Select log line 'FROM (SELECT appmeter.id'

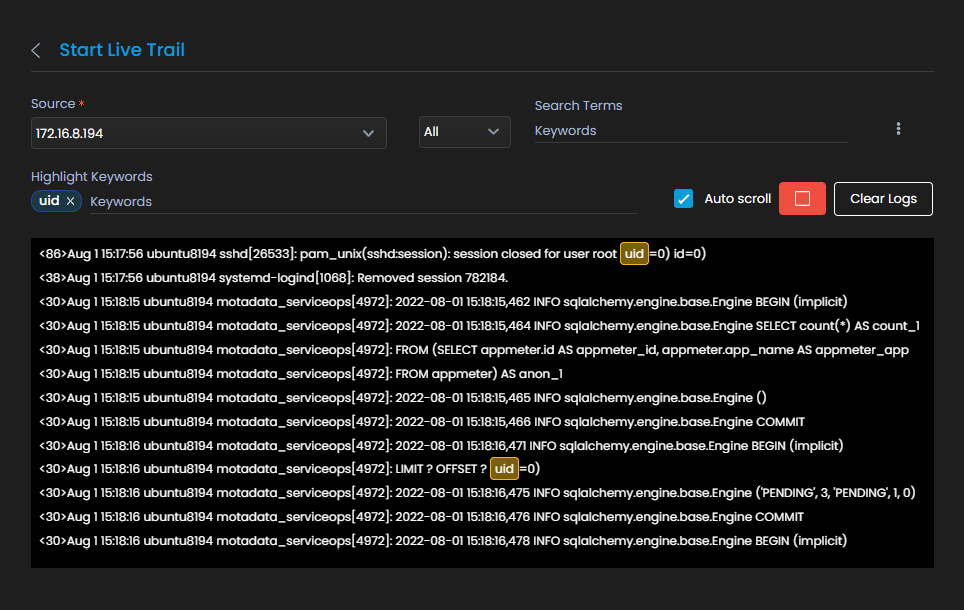pos(474,350)
